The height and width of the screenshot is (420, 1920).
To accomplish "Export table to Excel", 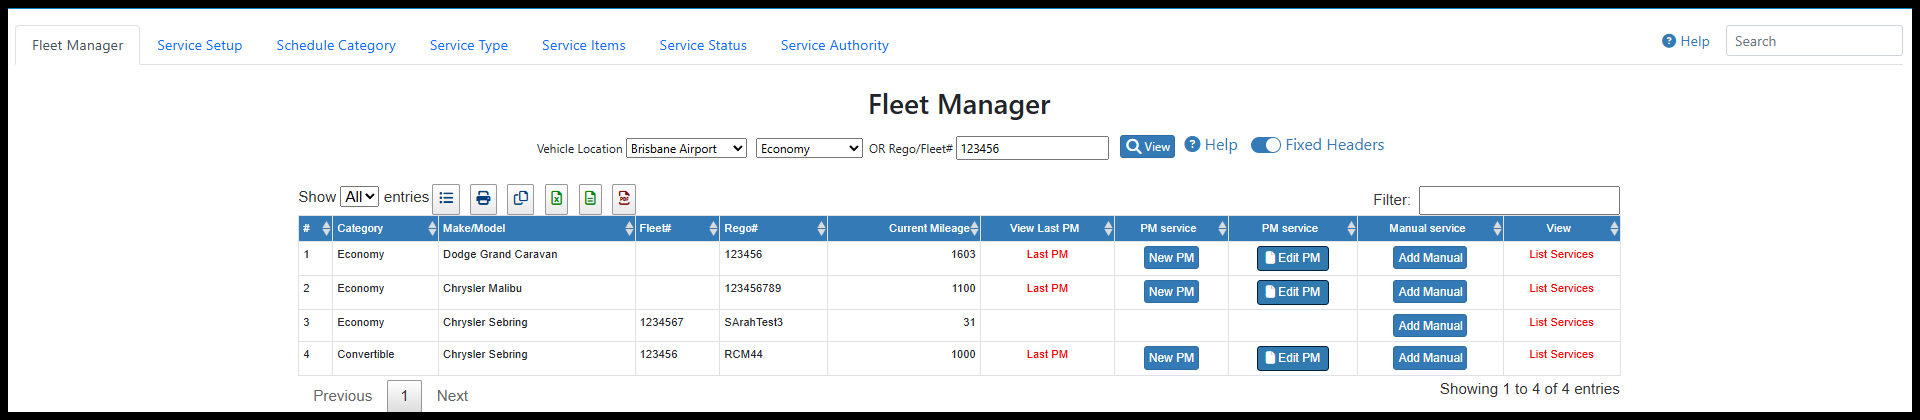I will [556, 198].
